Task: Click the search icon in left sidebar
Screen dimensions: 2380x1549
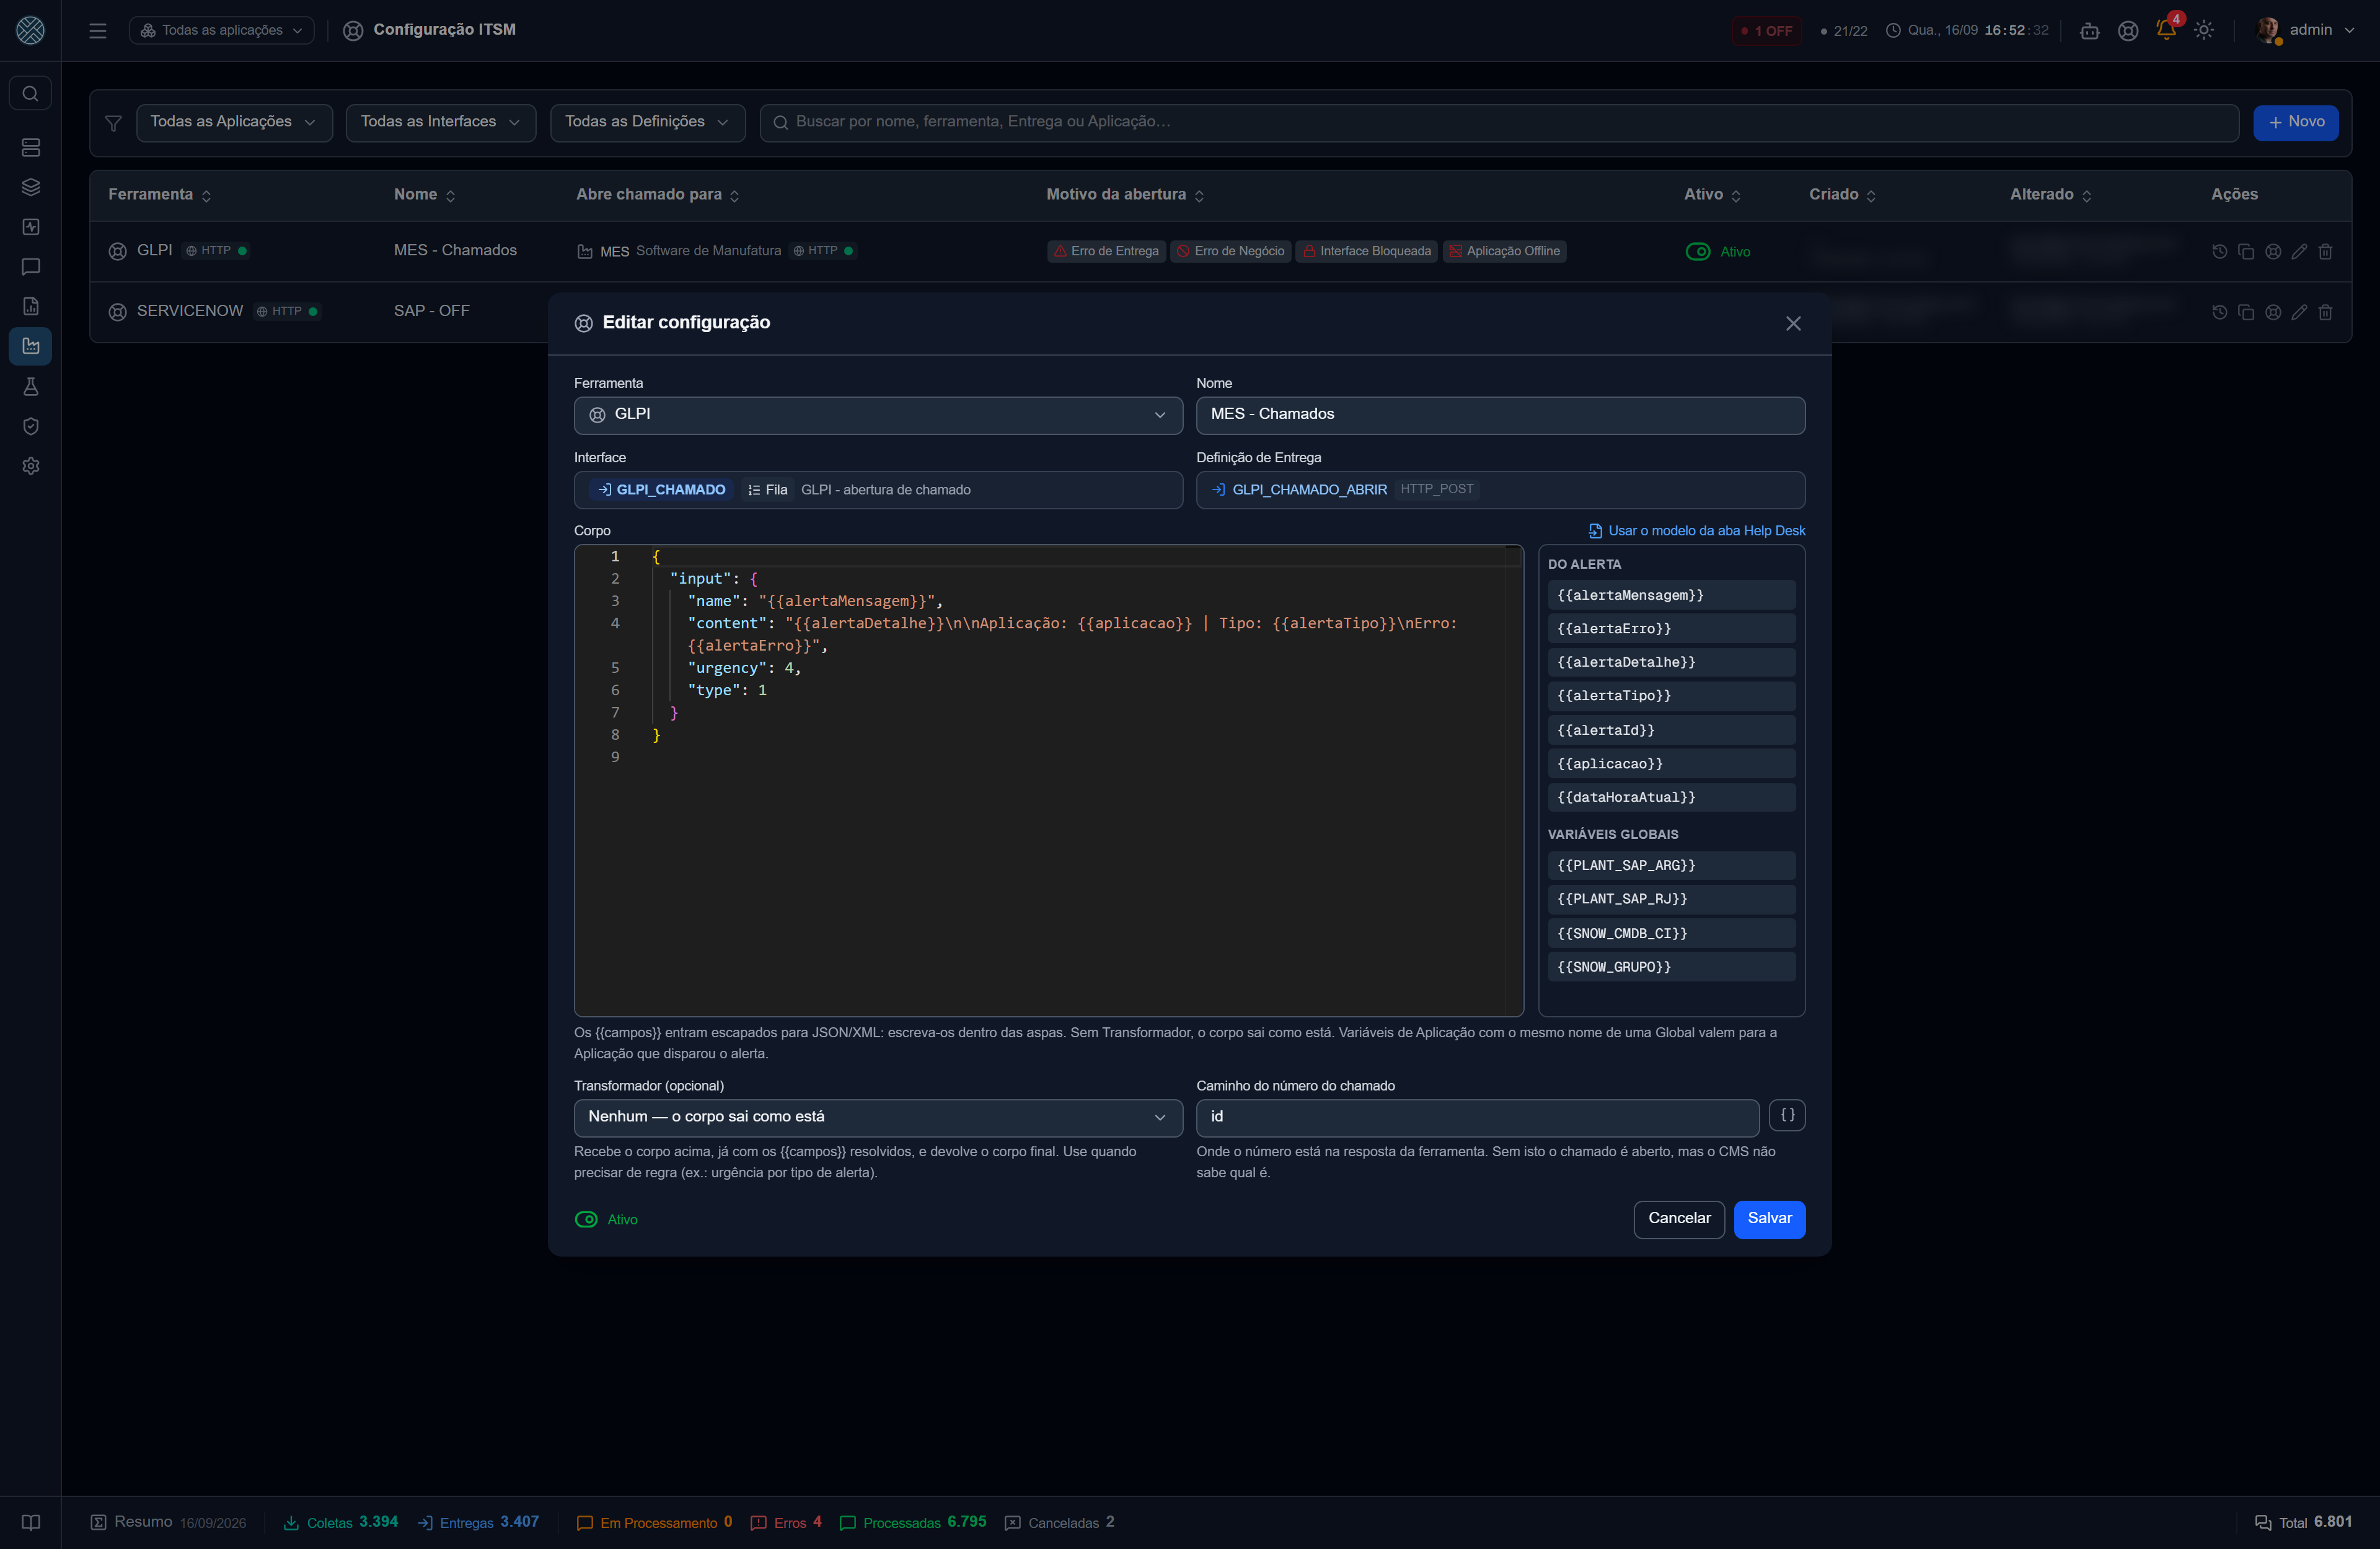Action: click(31, 94)
